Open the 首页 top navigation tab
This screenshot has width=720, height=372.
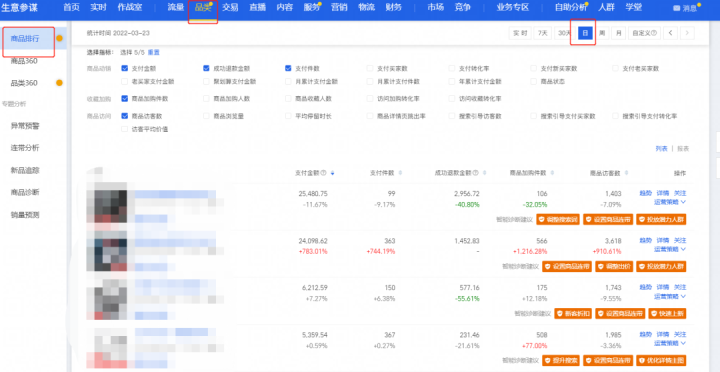[x=71, y=7]
